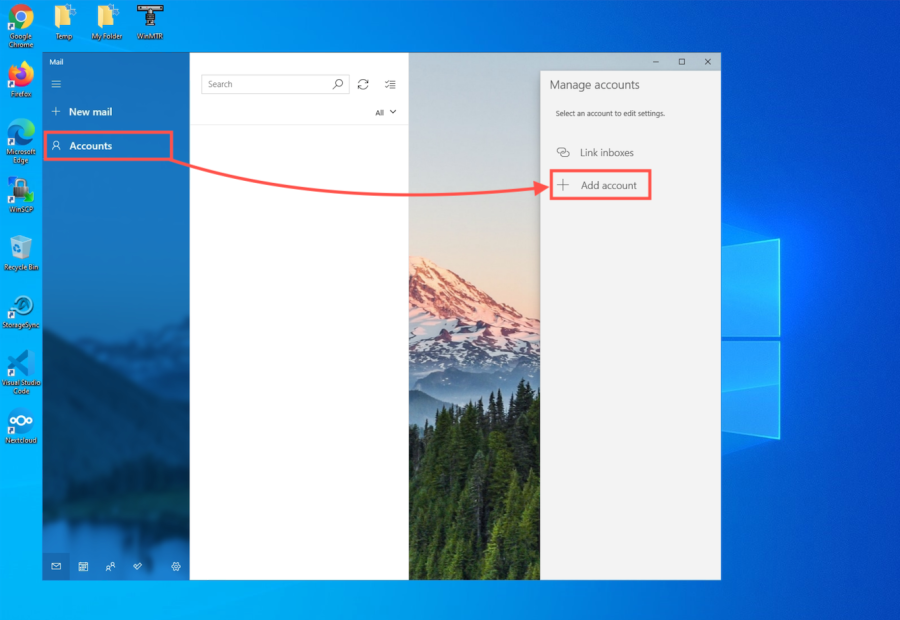Enter selection mode via checklist icon

(390, 85)
